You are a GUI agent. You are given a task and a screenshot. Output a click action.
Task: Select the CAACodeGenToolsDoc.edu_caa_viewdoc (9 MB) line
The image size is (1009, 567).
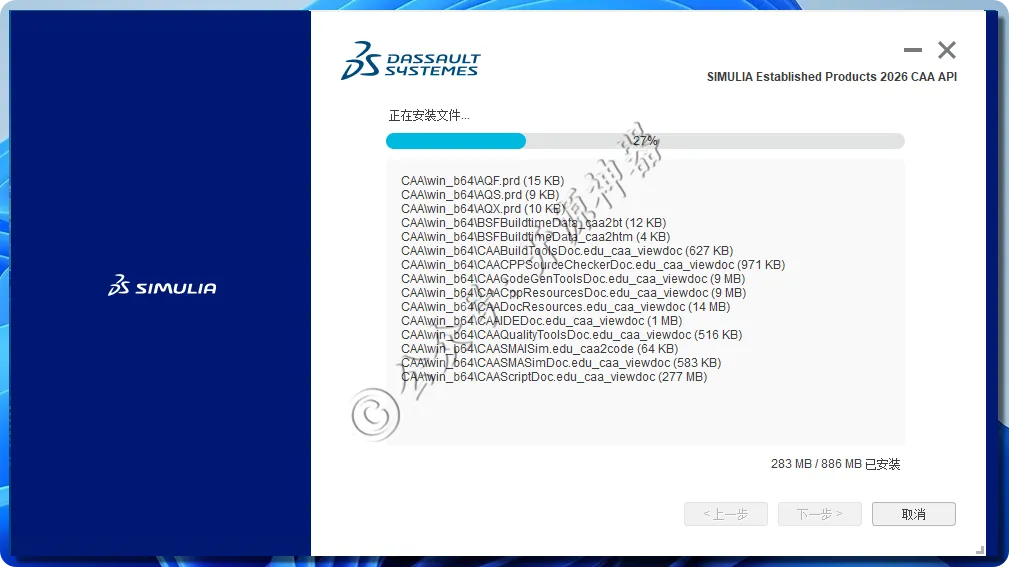(573, 279)
